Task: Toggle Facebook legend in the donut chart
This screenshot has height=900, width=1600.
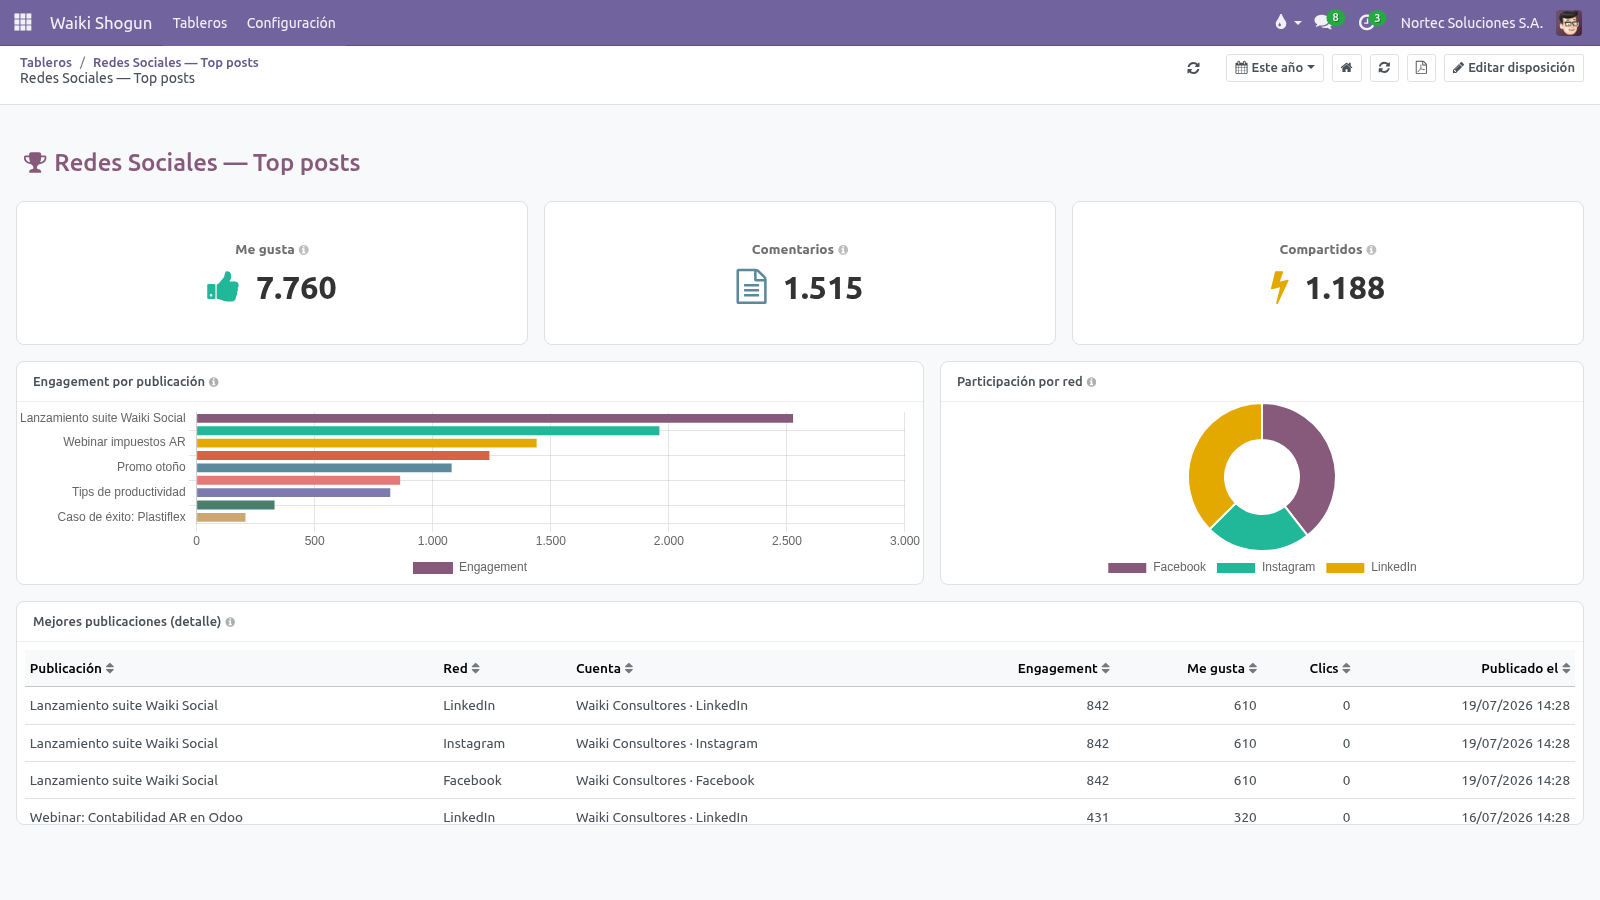Action: [x=1157, y=567]
